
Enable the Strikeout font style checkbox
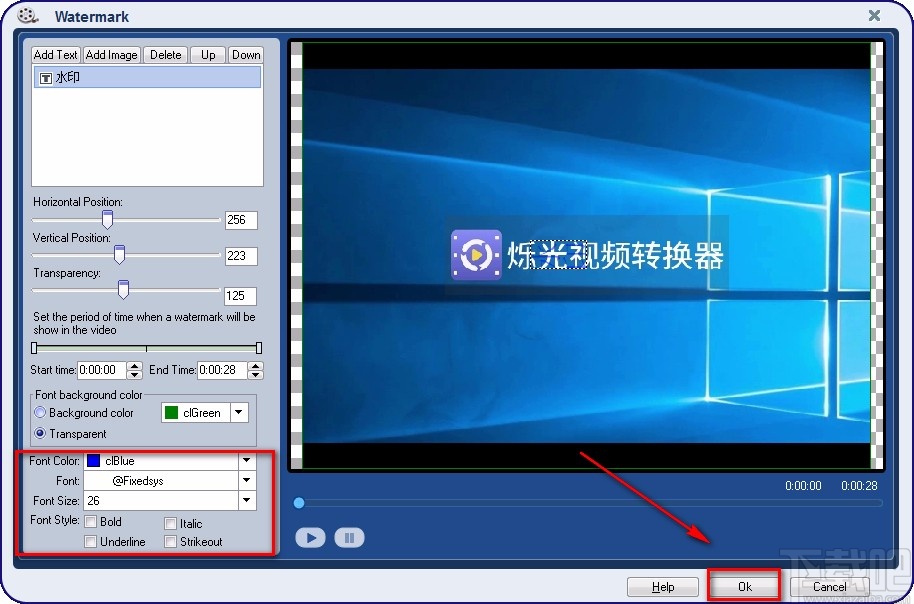170,542
